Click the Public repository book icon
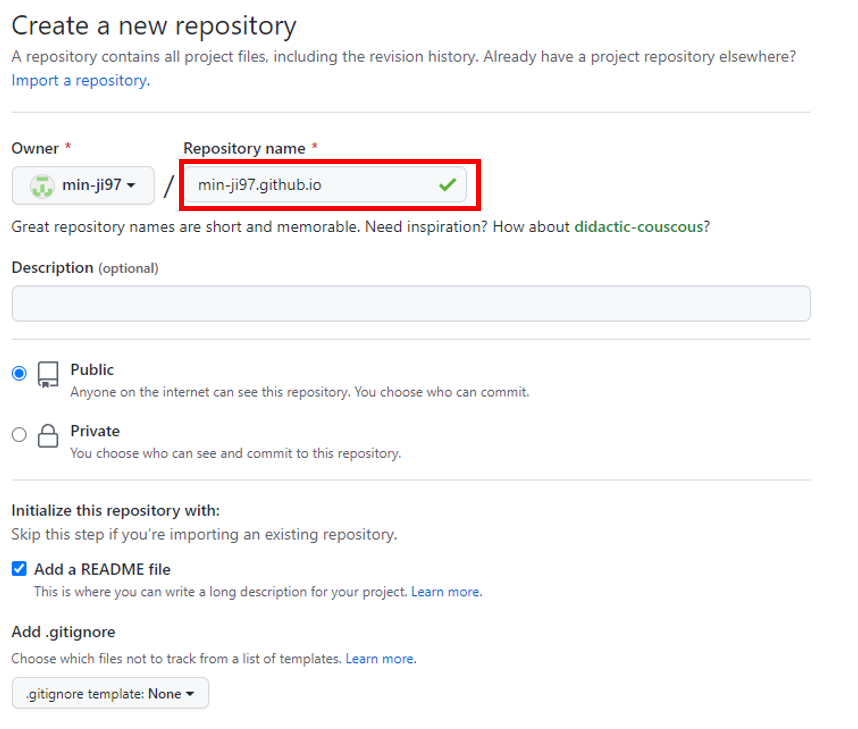 click(48, 374)
